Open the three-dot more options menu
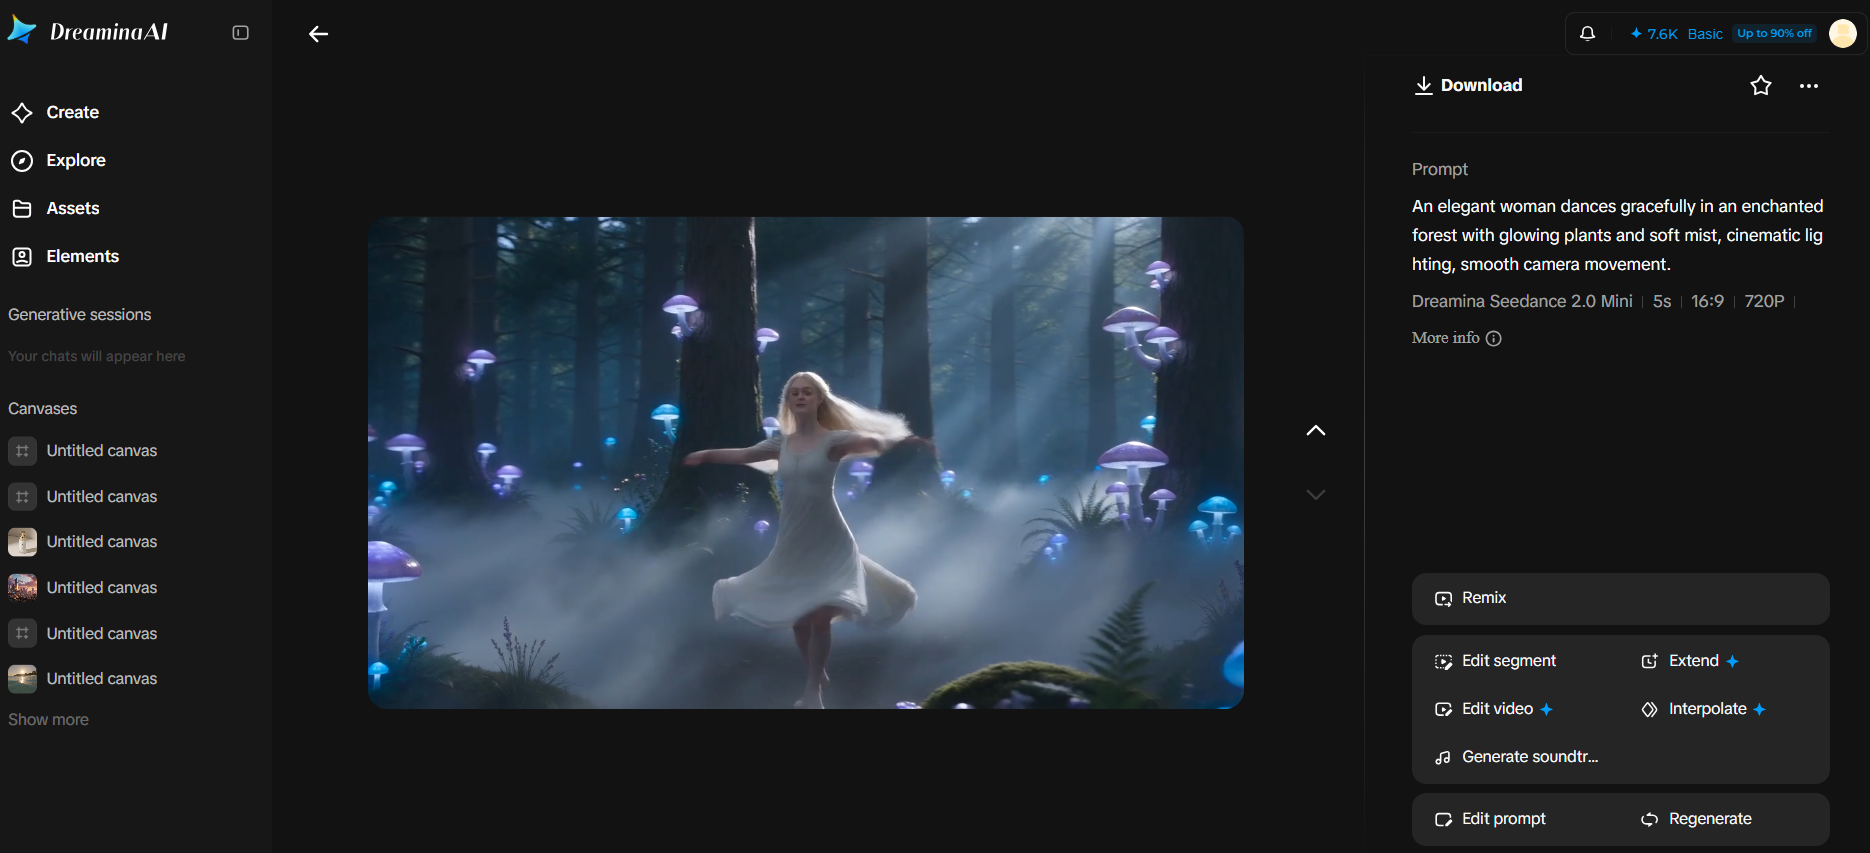Screen dimensions: 1870x853 pyautogui.click(x=1809, y=86)
